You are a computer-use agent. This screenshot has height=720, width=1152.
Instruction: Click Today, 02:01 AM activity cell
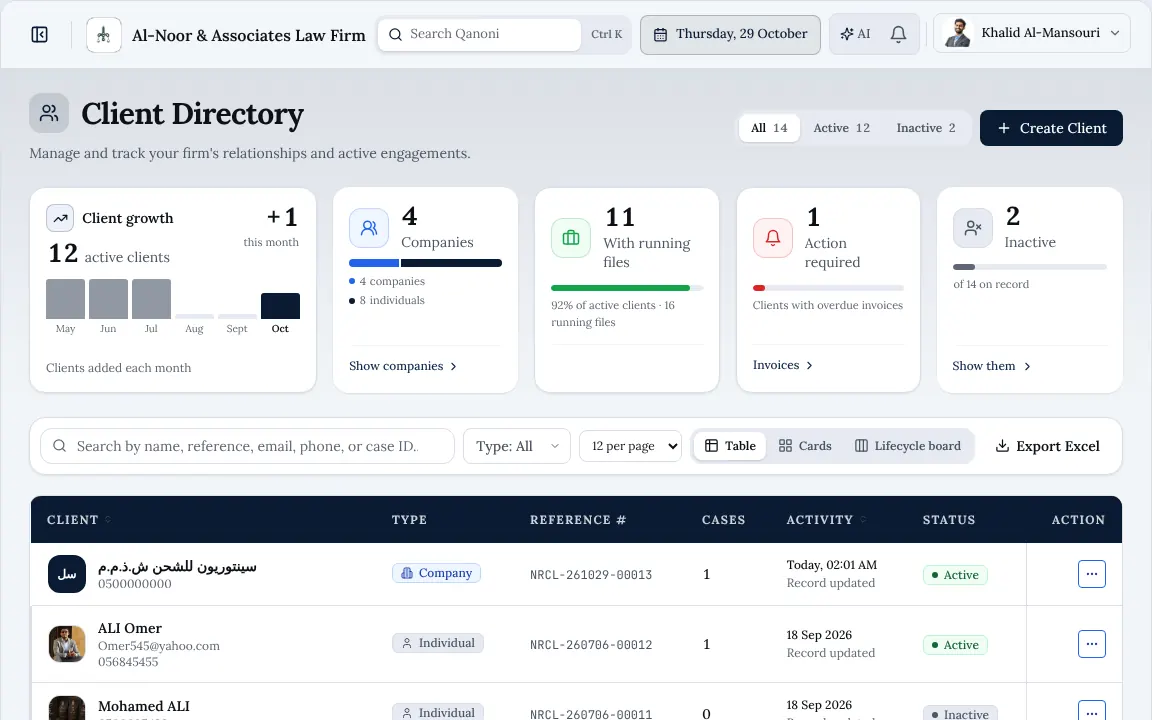(832, 565)
